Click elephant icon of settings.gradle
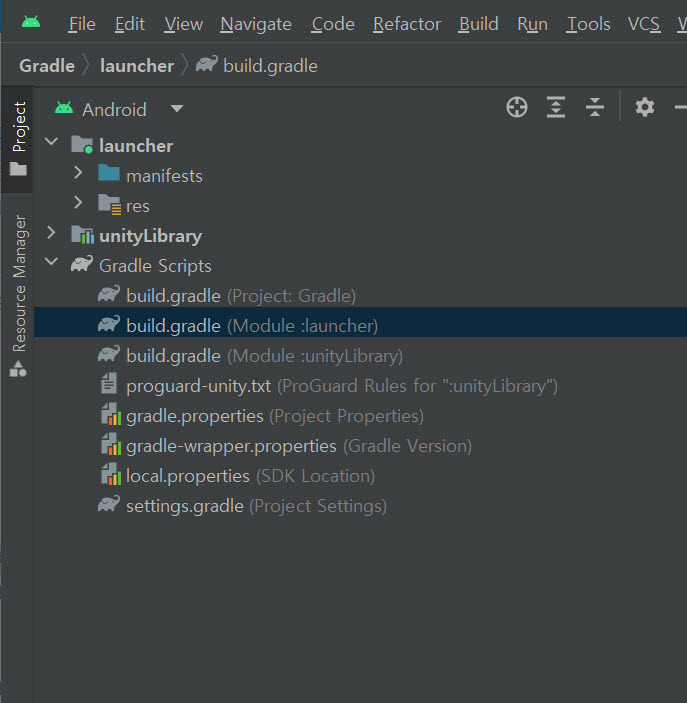Image resolution: width=687 pixels, height=703 pixels. [x=109, y=504]
